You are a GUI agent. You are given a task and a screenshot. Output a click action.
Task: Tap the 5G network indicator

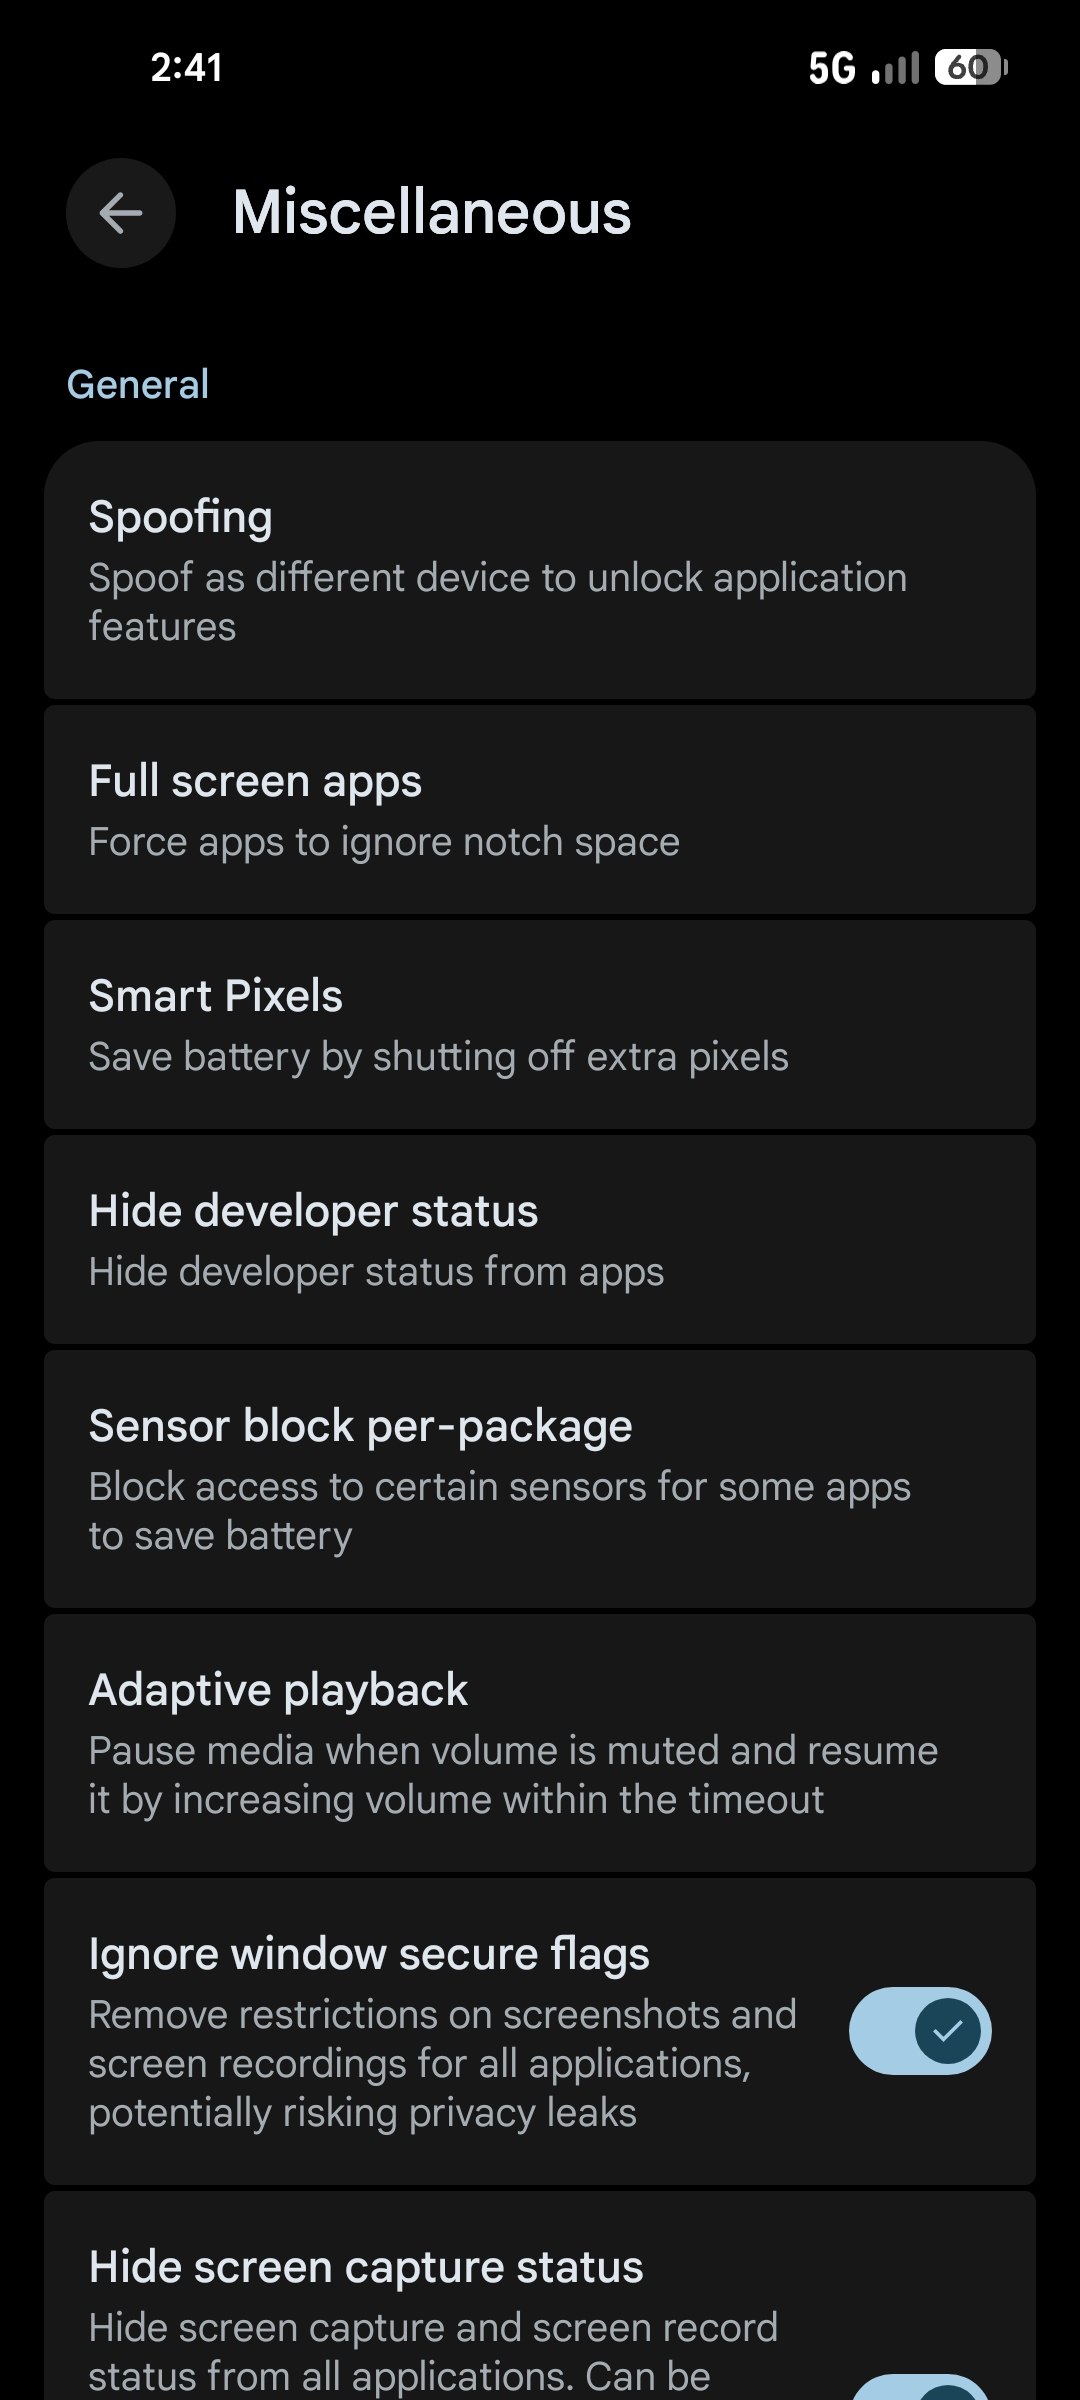point(832,68)
